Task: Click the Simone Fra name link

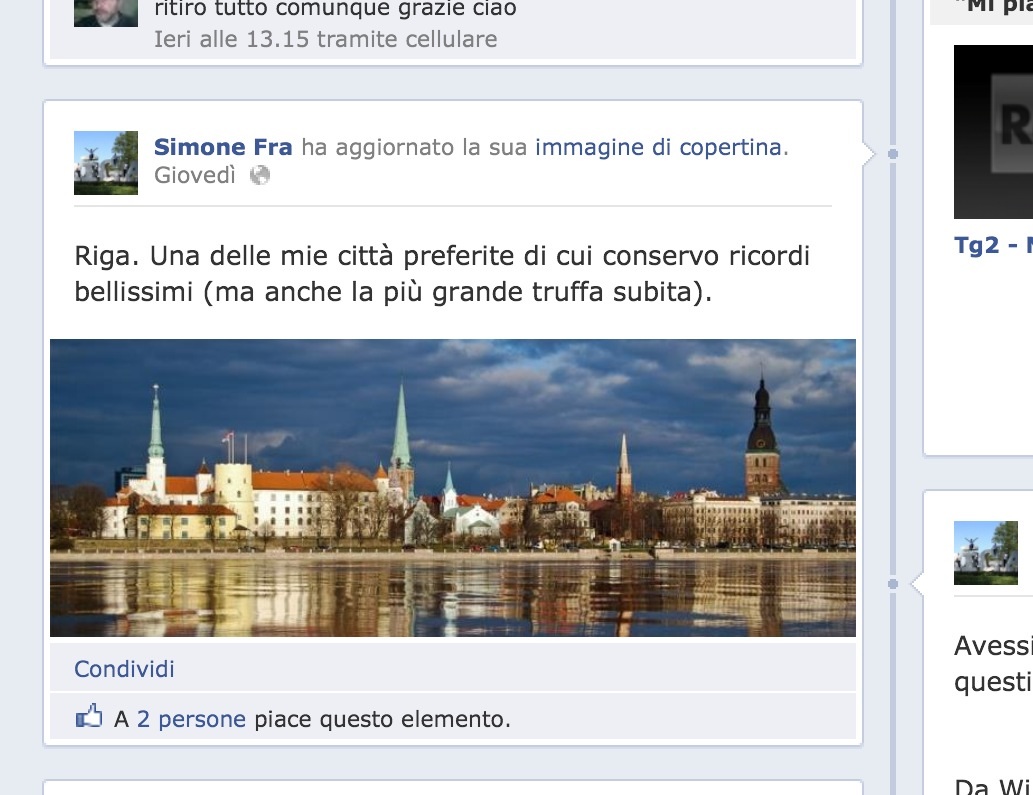Action: [223, 147]
